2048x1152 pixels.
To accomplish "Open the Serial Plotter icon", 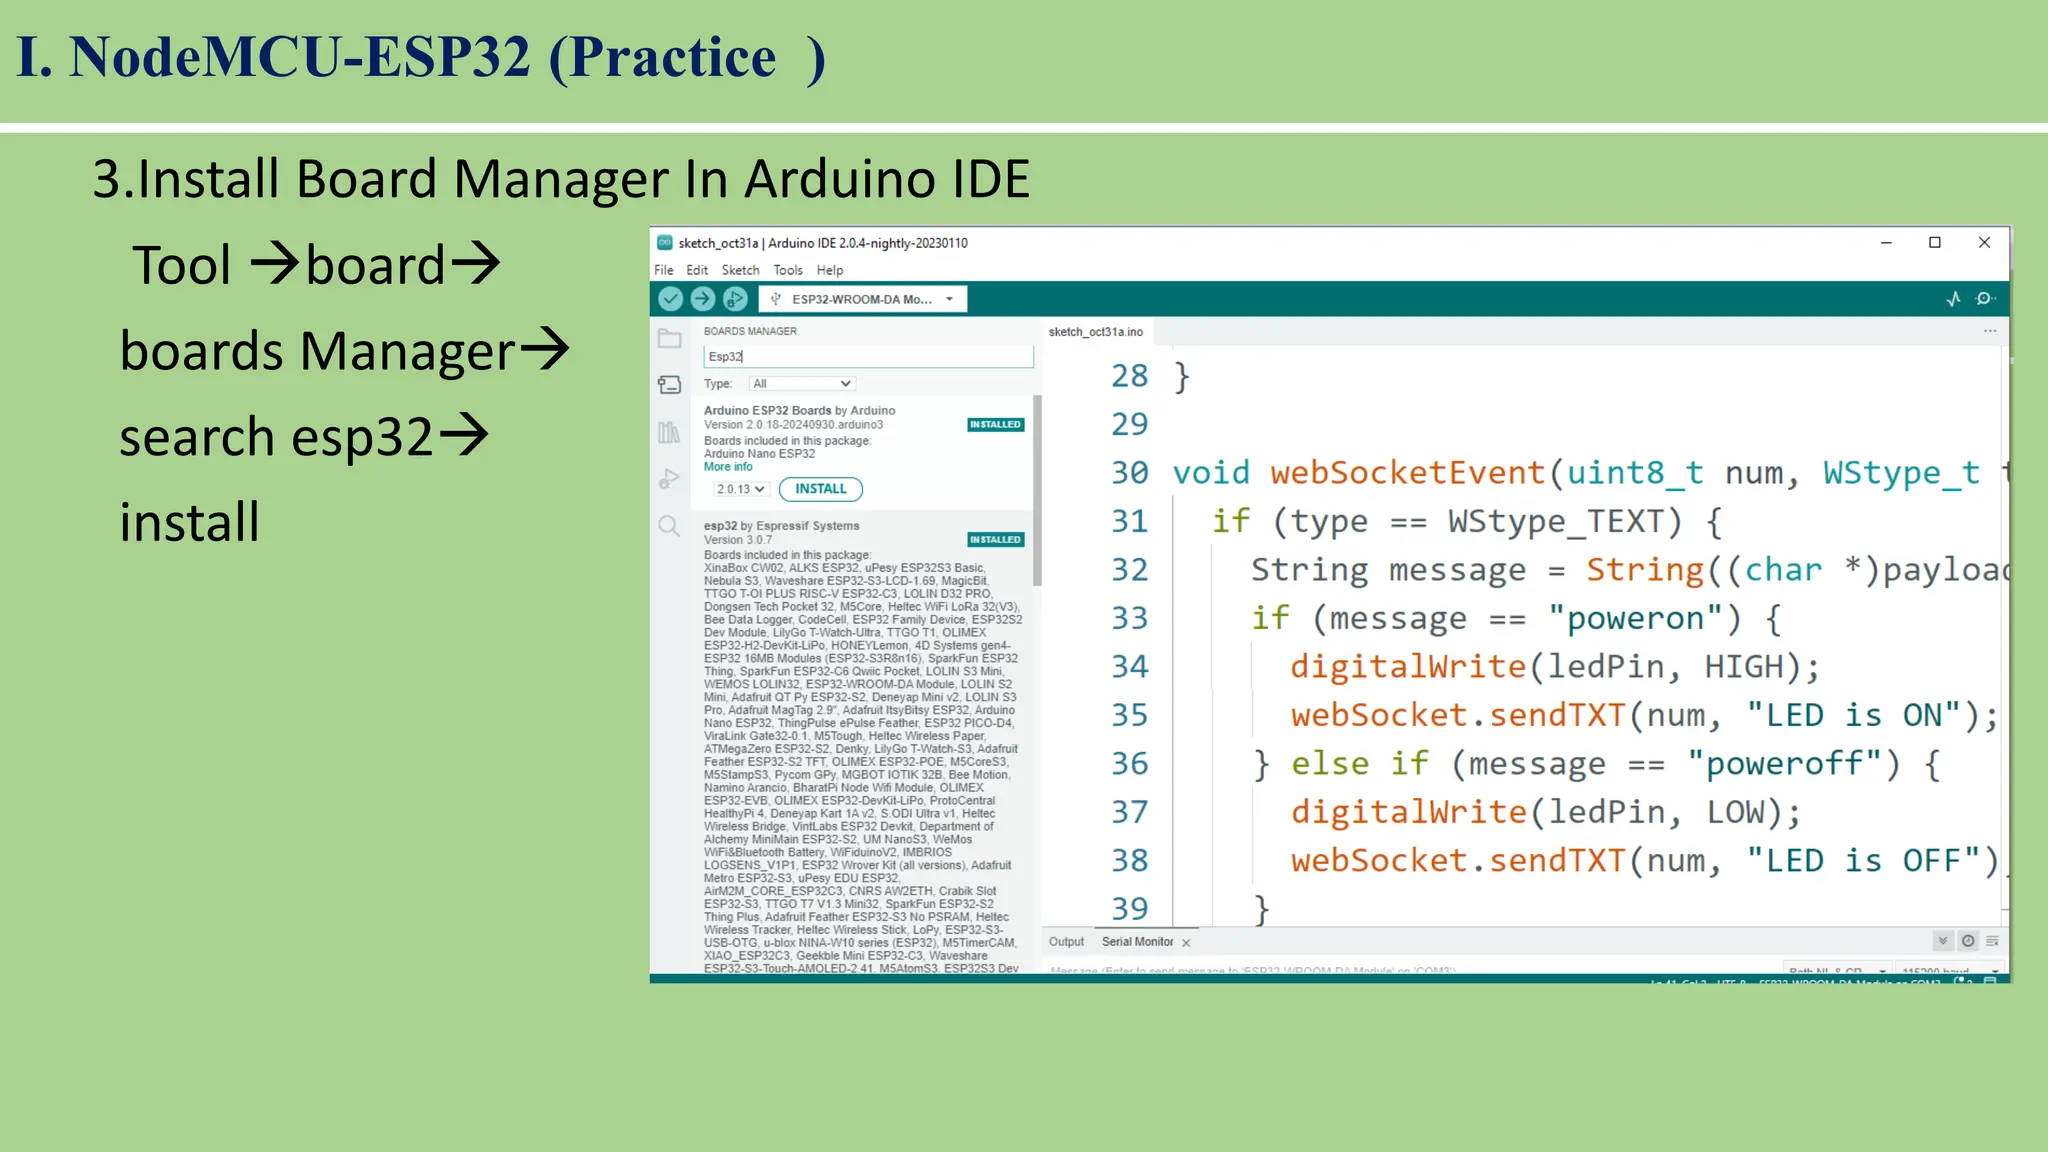I will point(1954,298).
